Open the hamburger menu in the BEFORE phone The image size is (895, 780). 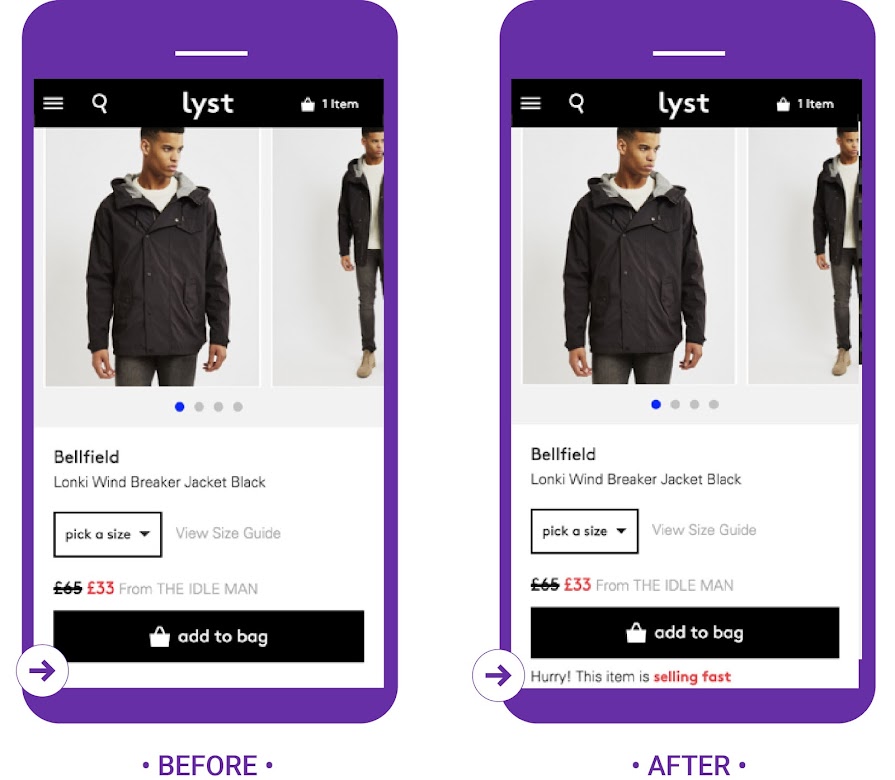[x=54, y=103]
